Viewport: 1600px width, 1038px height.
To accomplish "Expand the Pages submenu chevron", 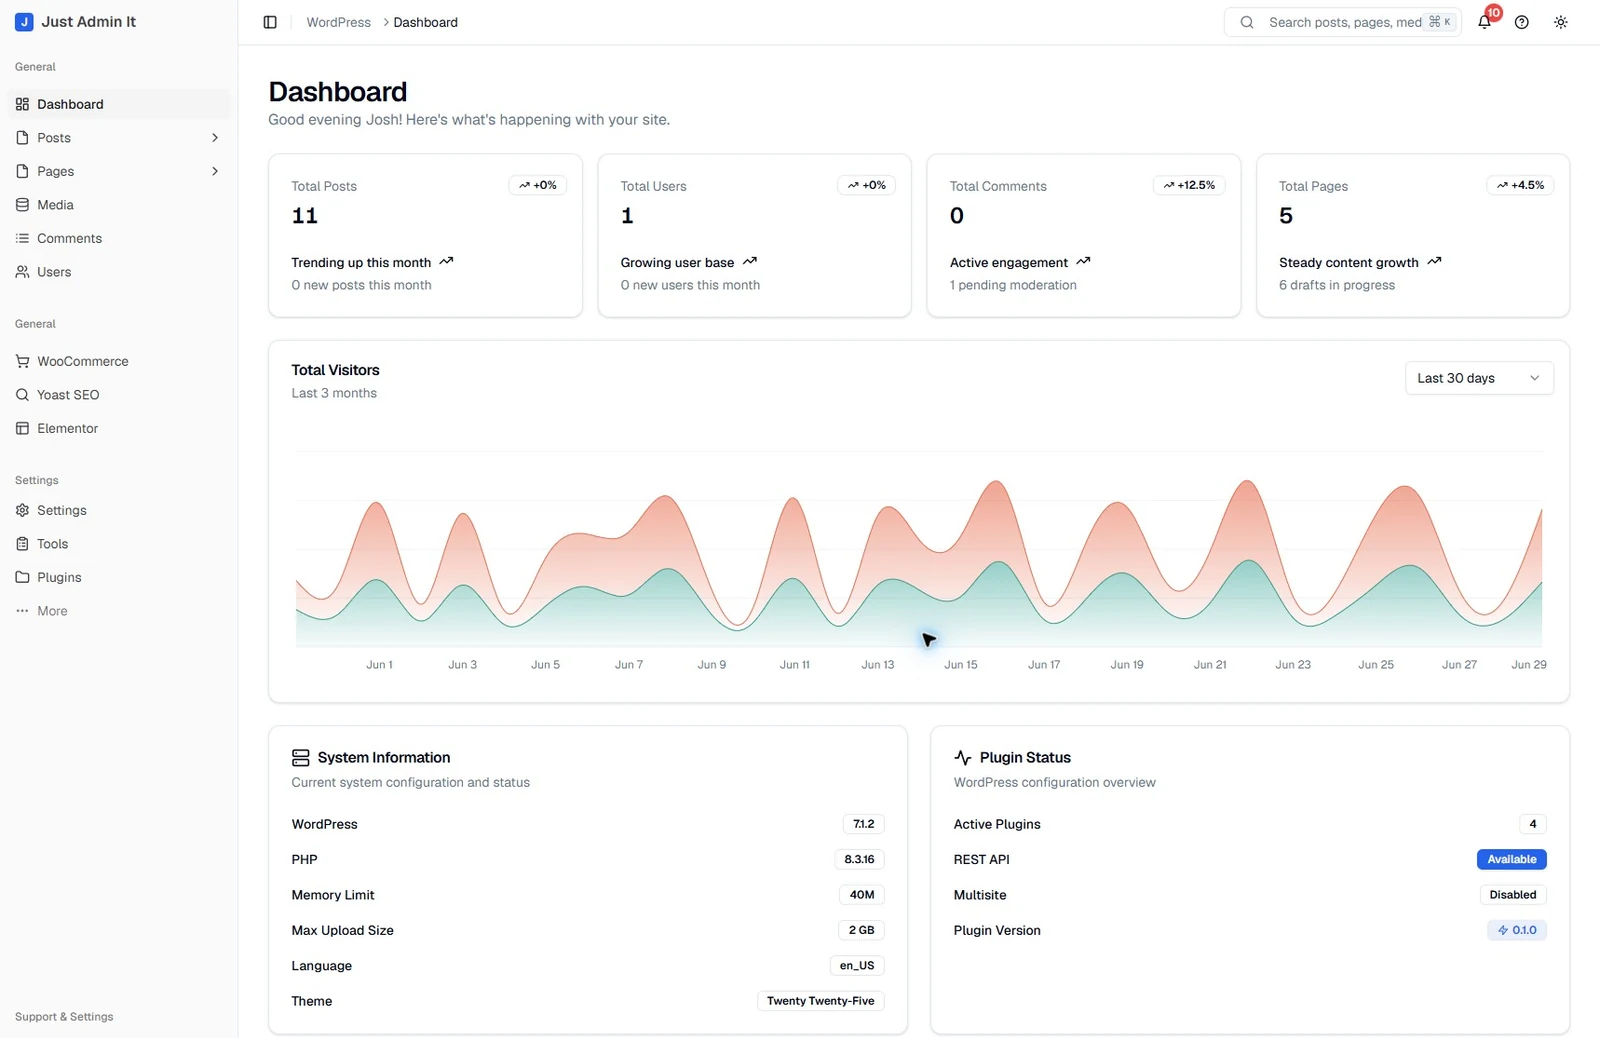I will [x=215, y=171].
